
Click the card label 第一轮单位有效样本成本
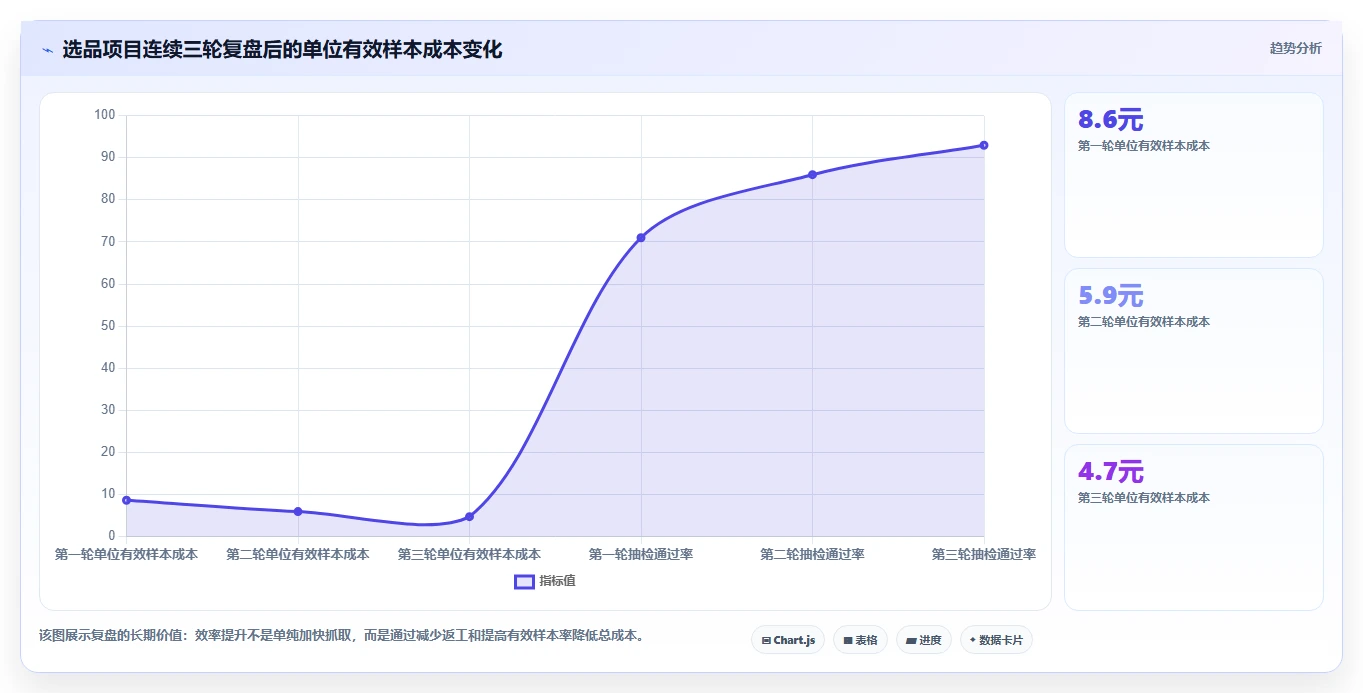pos(1144,146)
